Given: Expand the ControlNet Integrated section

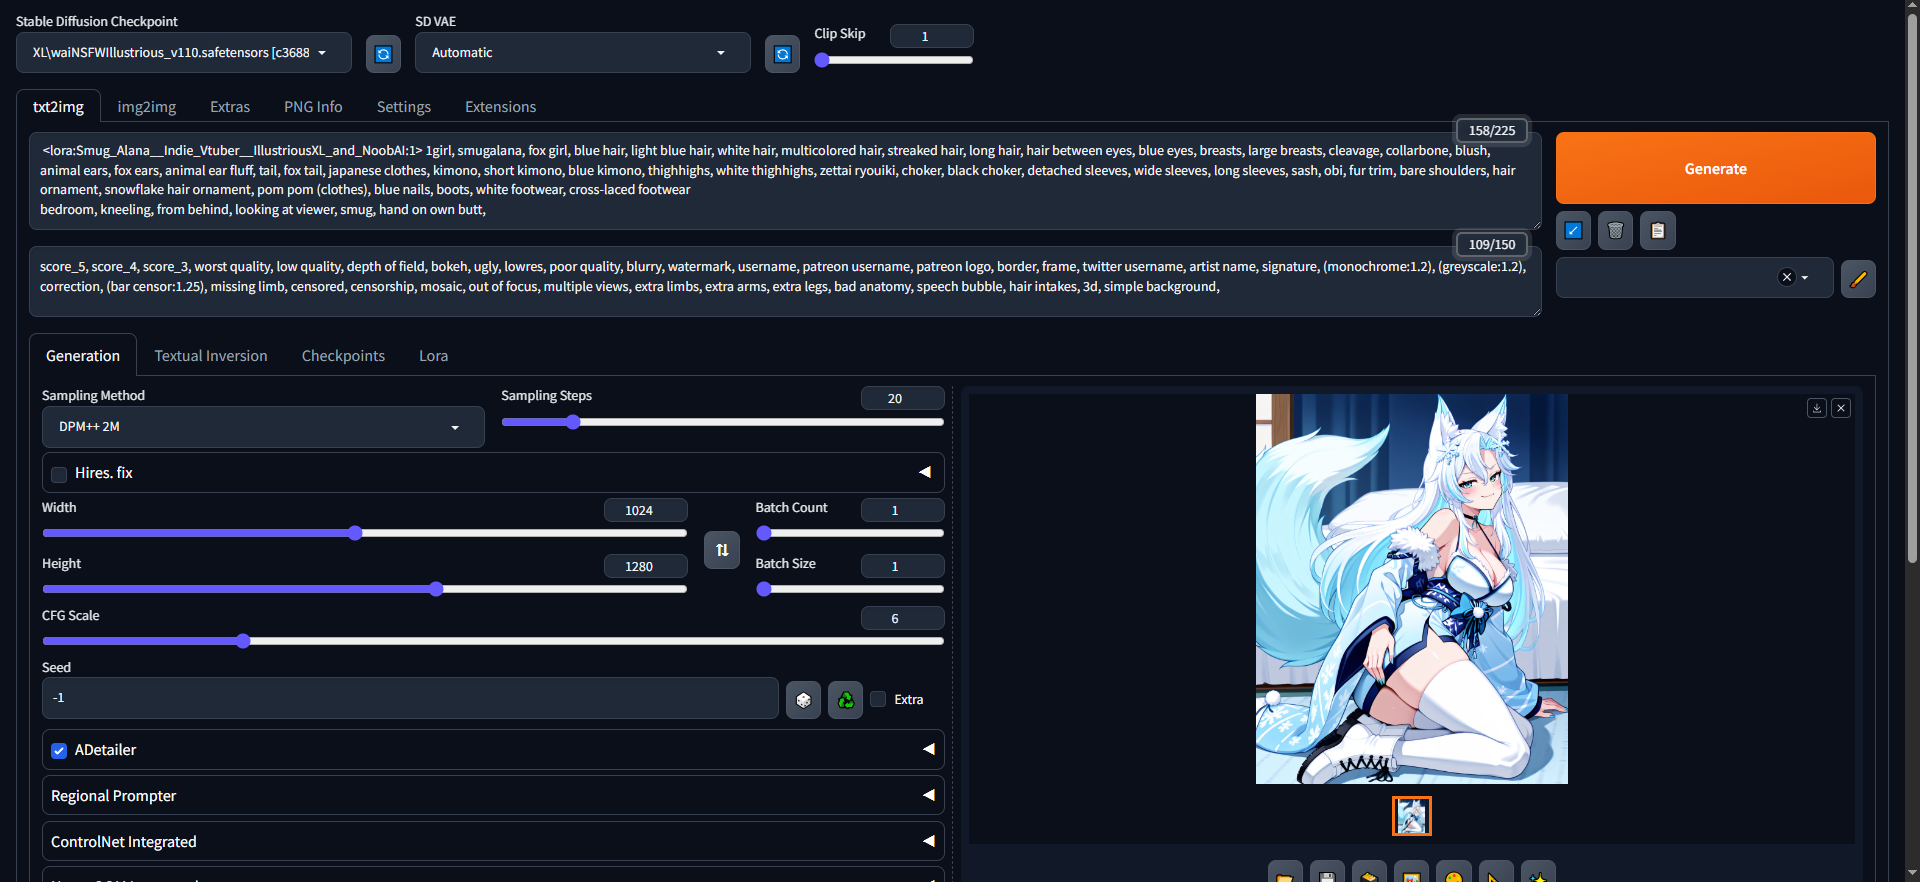Looking at the screenshot, I should click(x=493, y=841).
